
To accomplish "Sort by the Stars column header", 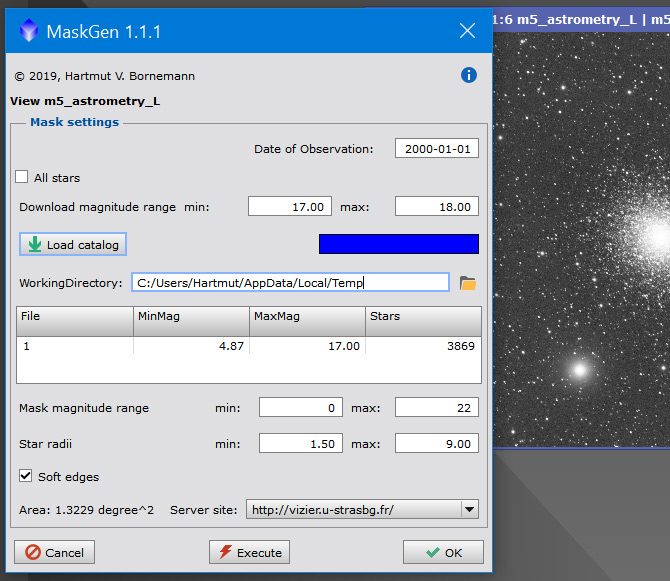I will point(423,321).
